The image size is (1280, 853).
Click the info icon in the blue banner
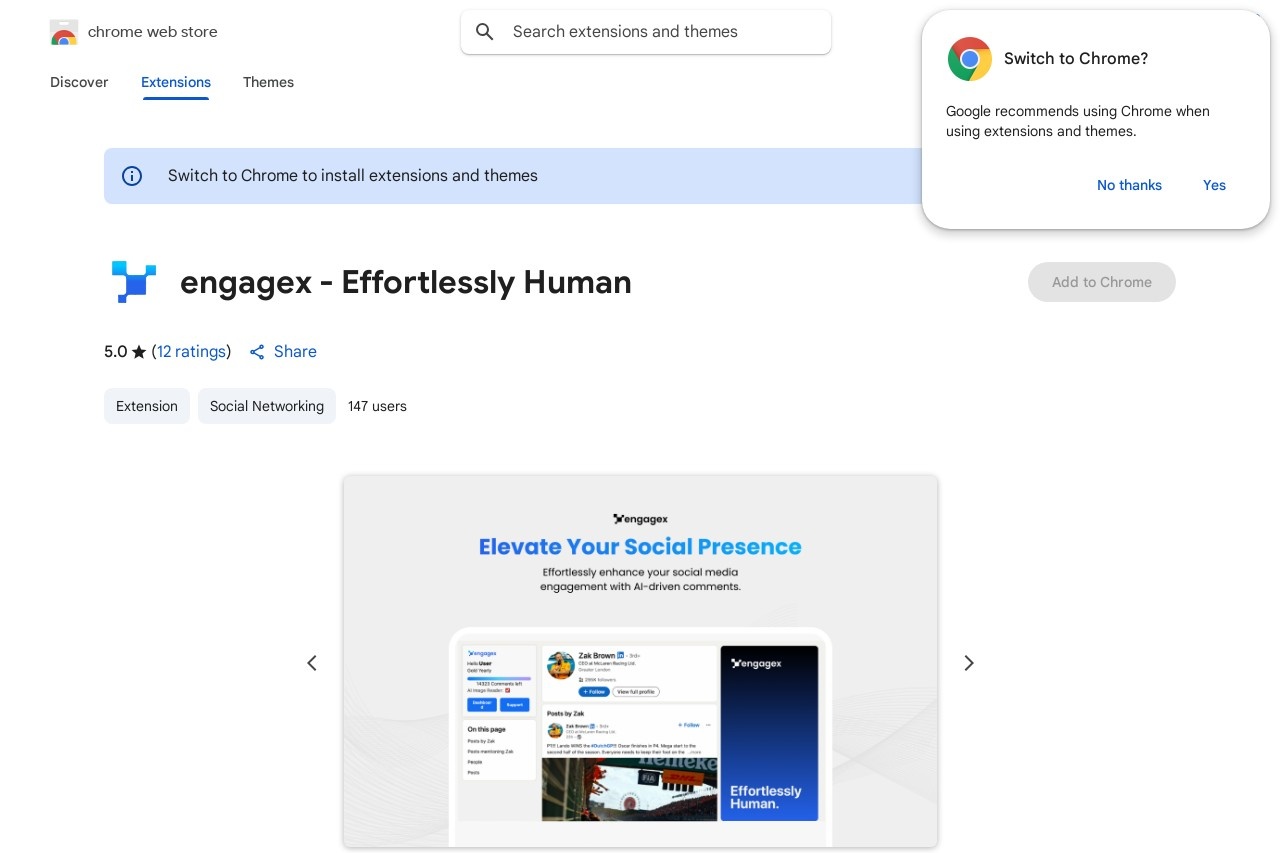132,176
